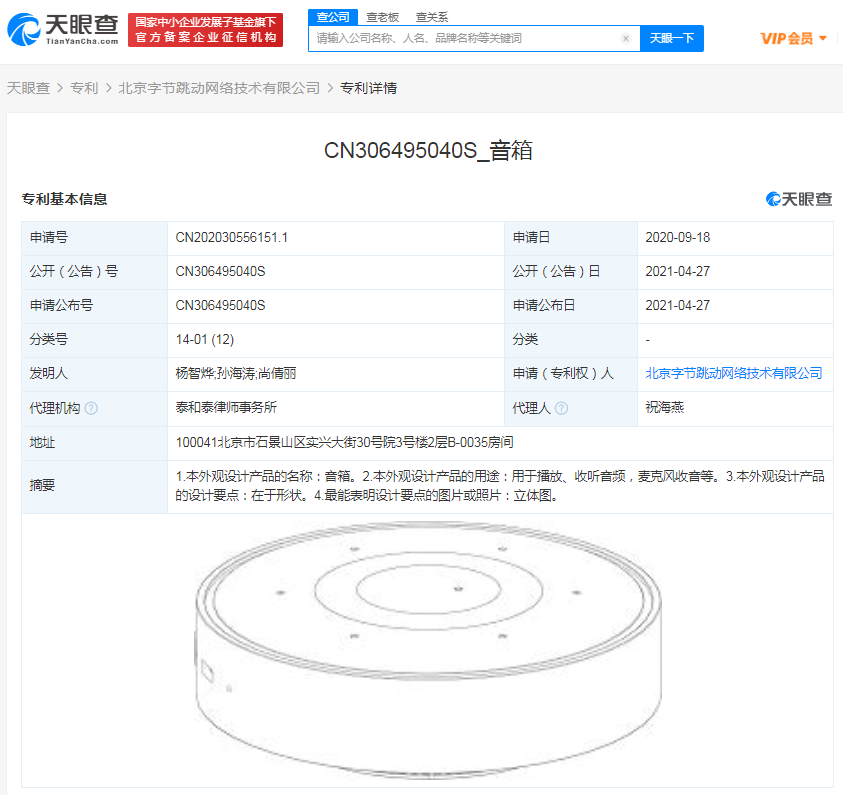Select abstract text 1.本外观设计产品的名称：音箱
843x795 pixels.
tap(263, 476)
